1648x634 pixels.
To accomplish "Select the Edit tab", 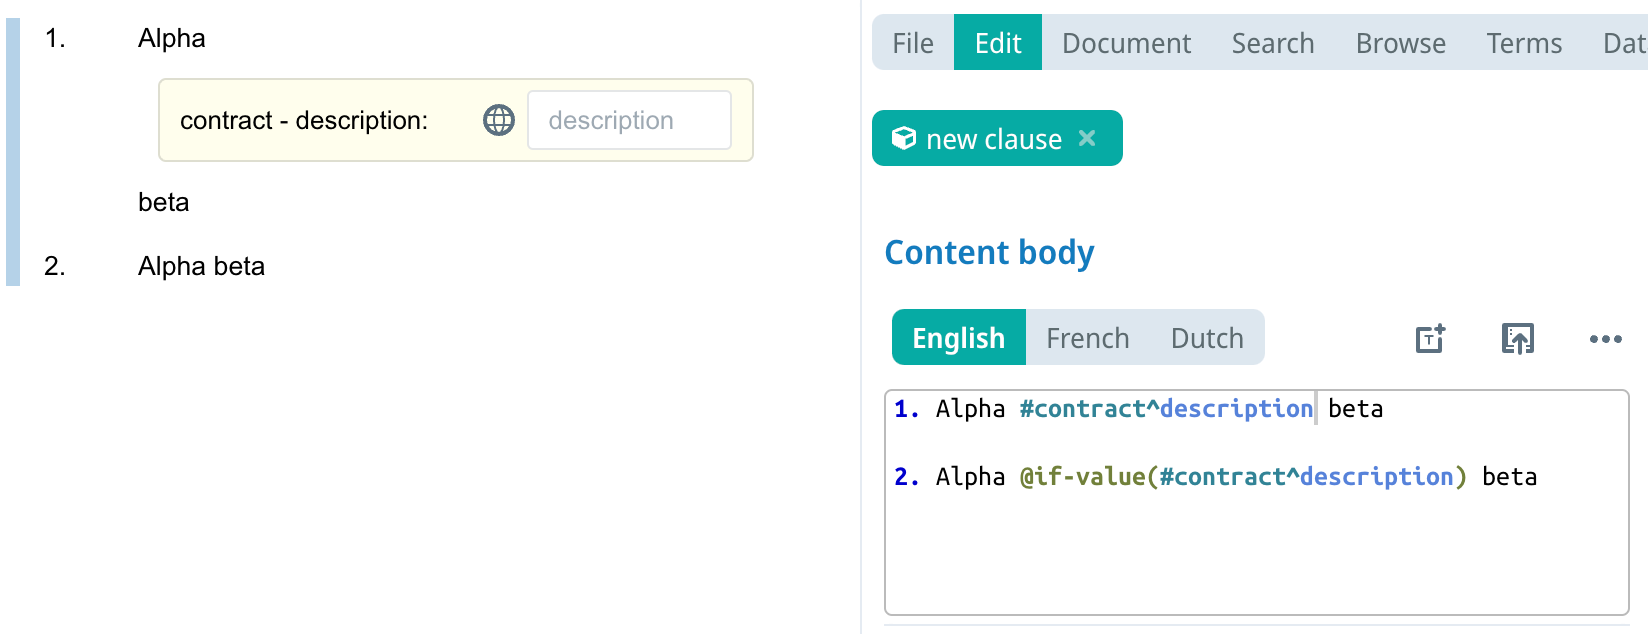I will point(997,43).
